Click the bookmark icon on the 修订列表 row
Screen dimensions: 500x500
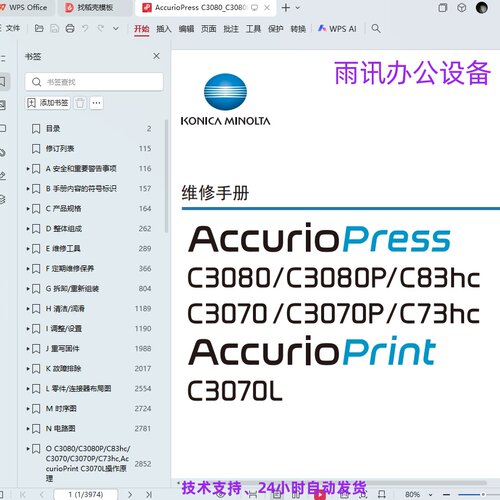[36, 149]
